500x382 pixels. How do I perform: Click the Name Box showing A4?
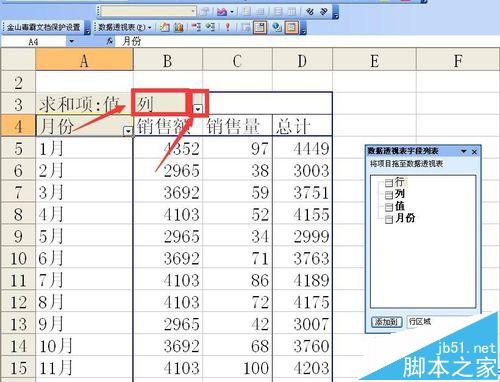pyautogui.click(x=33, y=42)
